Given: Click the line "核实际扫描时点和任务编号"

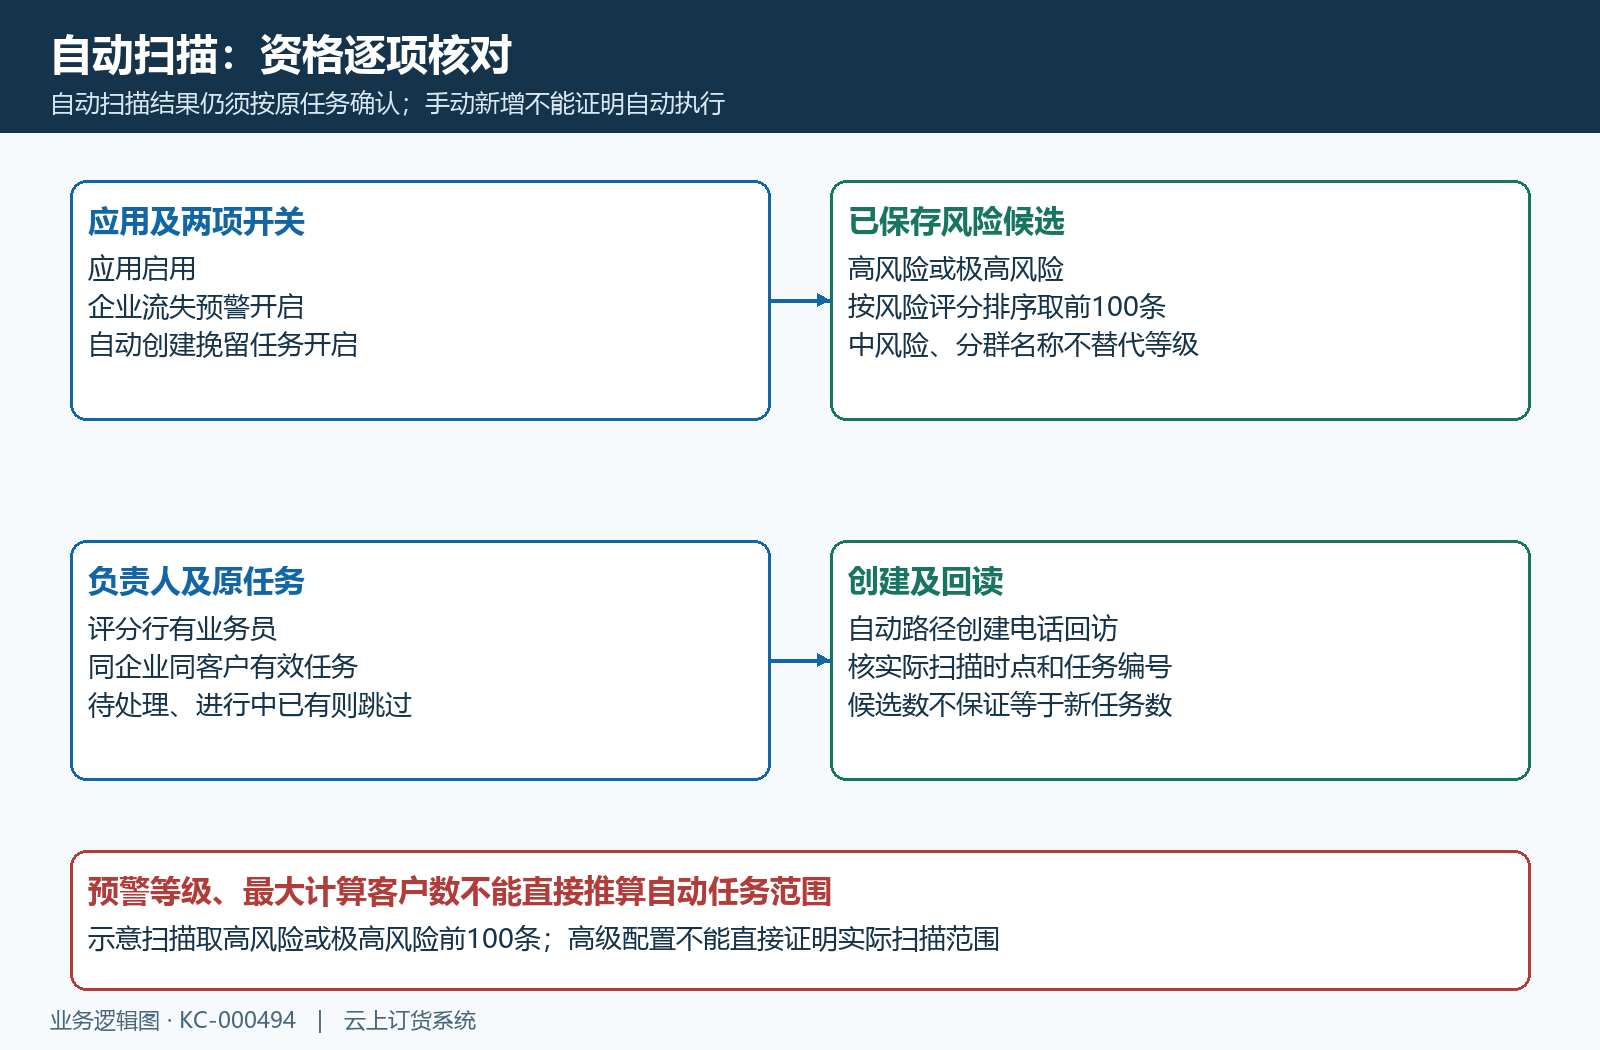Looking at the screenshot, I should [x=1010, y=666].
